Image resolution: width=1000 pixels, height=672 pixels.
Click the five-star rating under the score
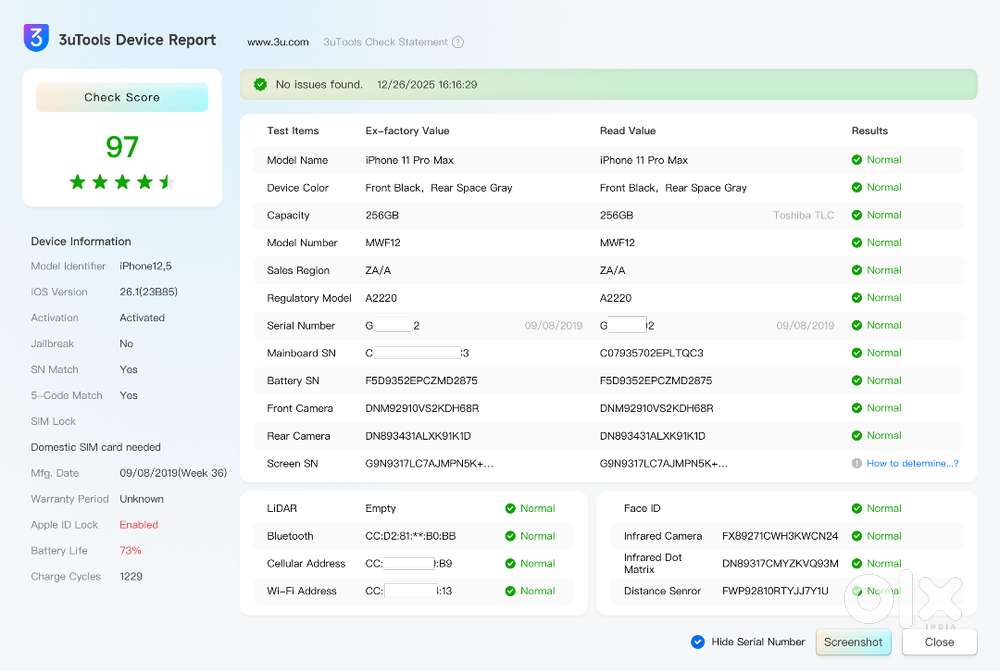(122, 181)
